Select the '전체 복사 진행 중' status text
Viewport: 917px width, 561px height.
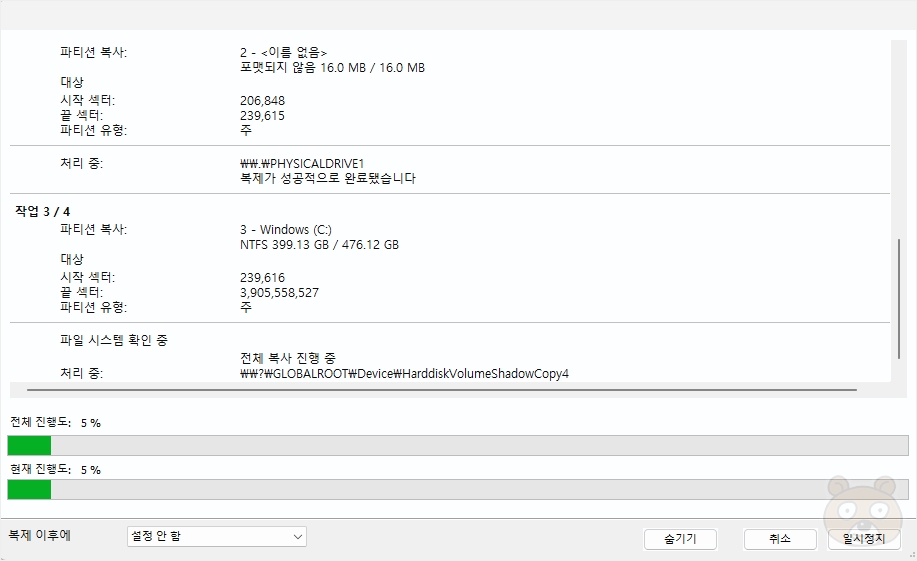tap(288, 358)
